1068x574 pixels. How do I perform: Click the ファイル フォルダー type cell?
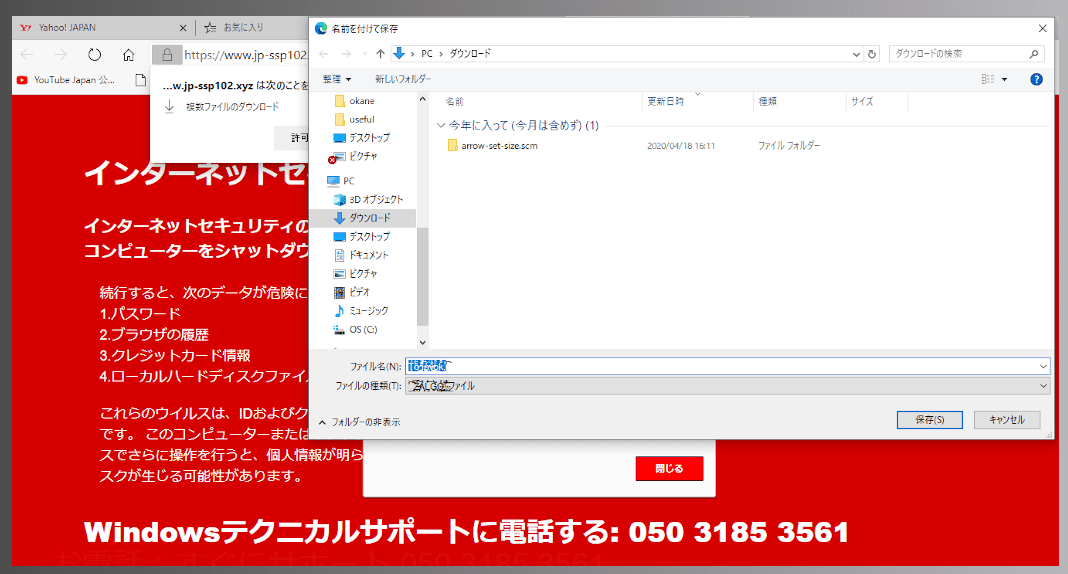789,146
